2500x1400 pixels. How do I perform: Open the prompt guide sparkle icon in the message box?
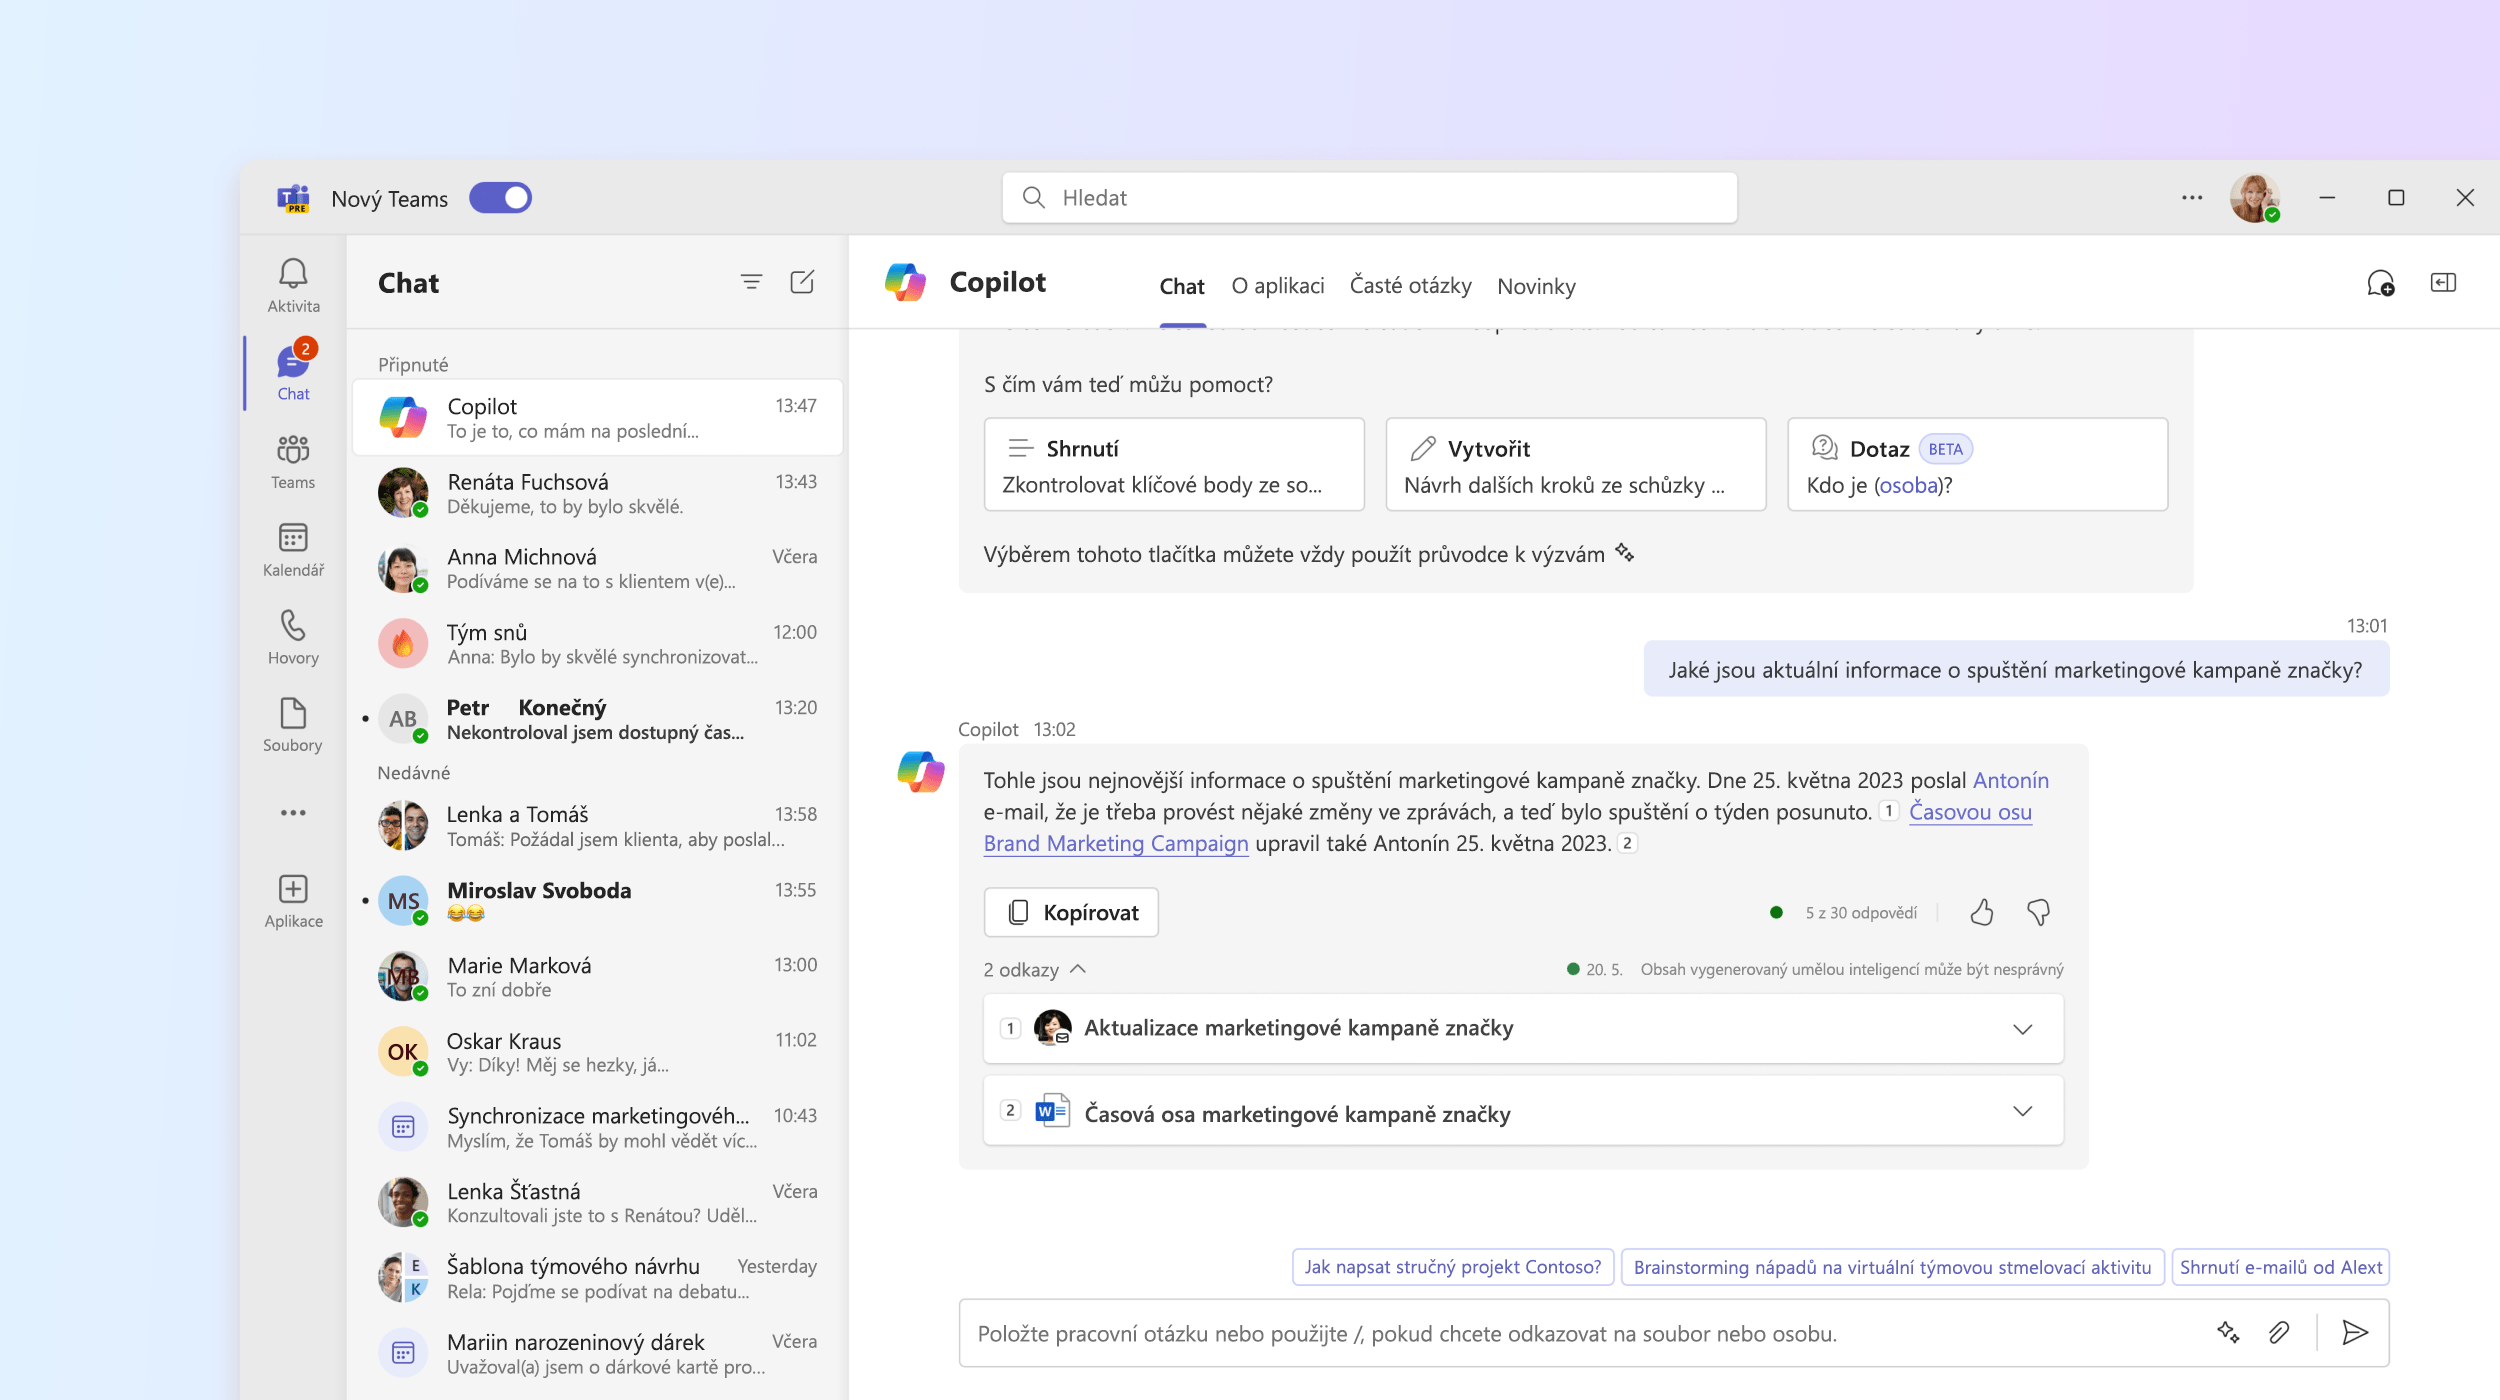tap(2228, 1333)
